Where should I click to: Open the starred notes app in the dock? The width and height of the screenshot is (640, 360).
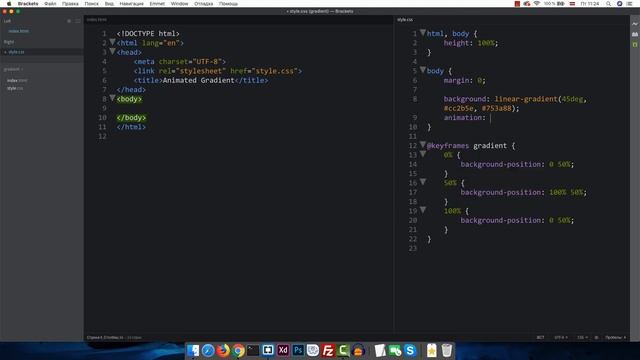coord(431,350)
